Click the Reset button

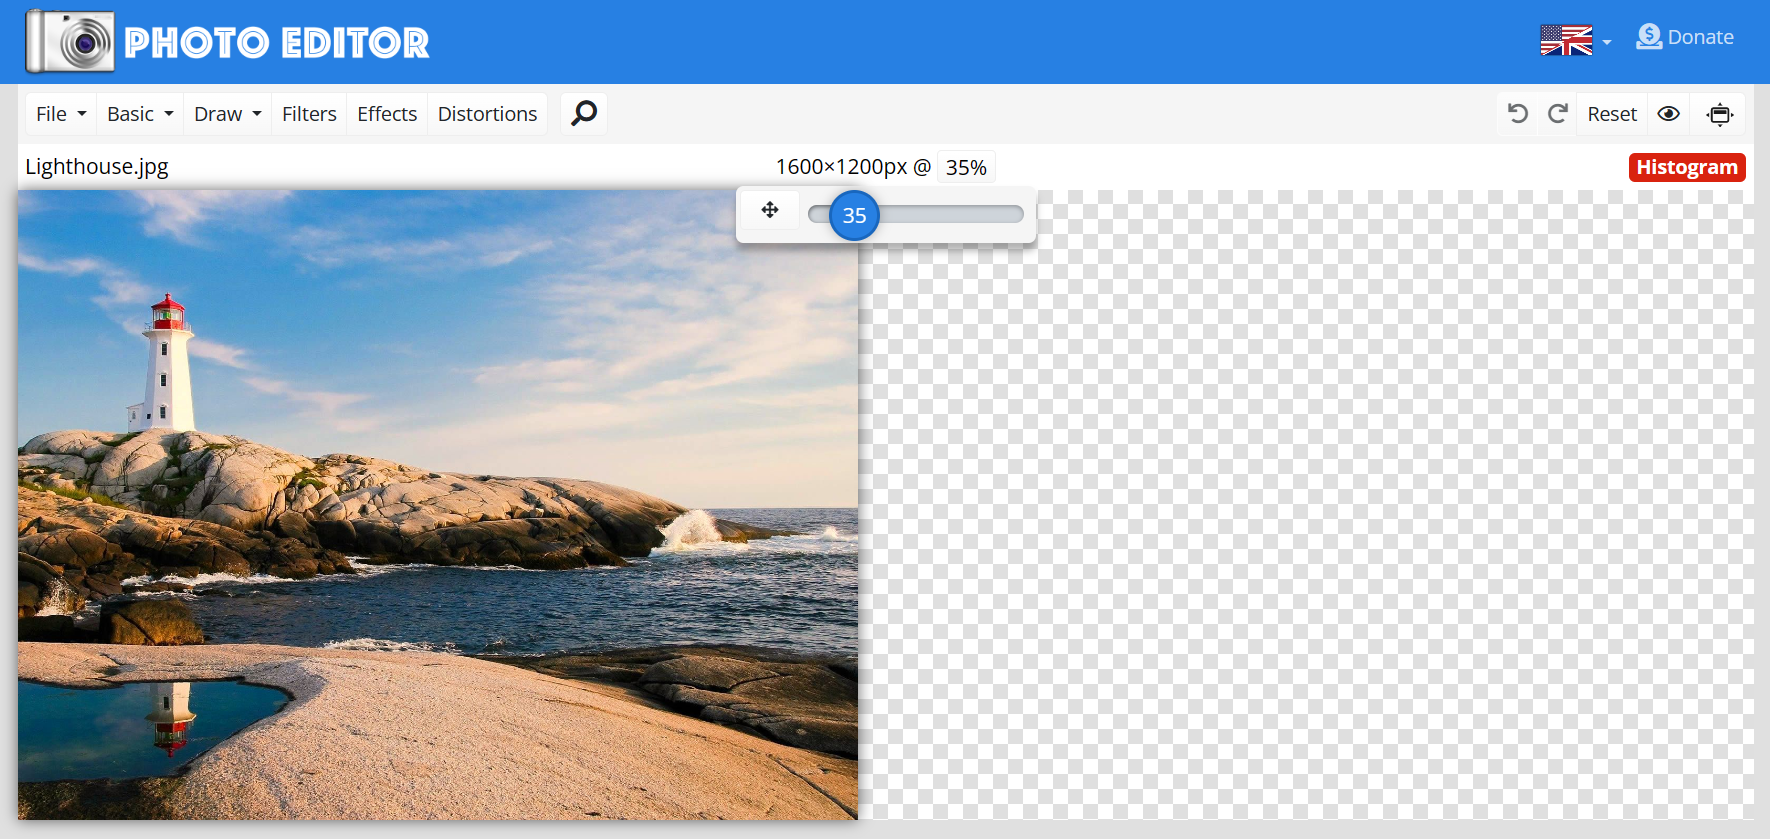(1612, 114)
